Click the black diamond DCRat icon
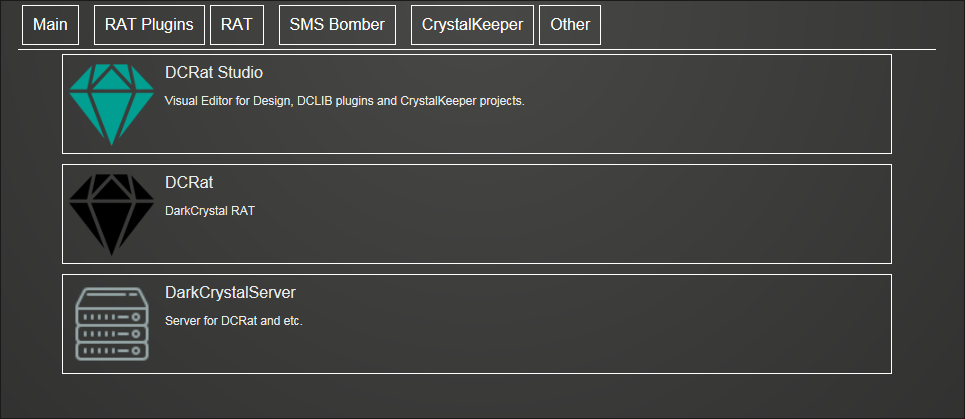 click(111, 215)
